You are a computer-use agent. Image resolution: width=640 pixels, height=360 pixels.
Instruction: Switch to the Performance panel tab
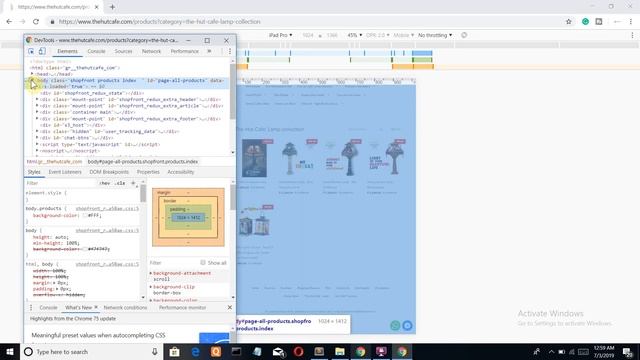[x=184, y=51]
